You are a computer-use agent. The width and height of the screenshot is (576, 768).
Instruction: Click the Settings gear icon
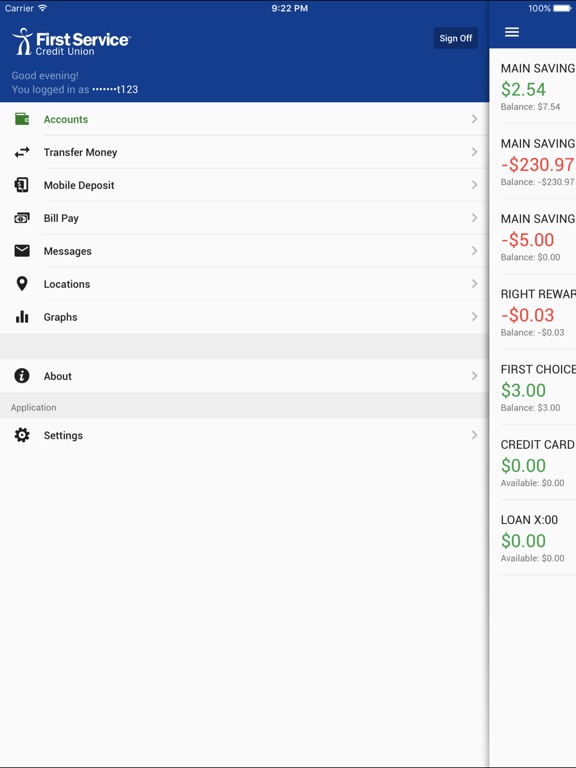coord(22,435)
